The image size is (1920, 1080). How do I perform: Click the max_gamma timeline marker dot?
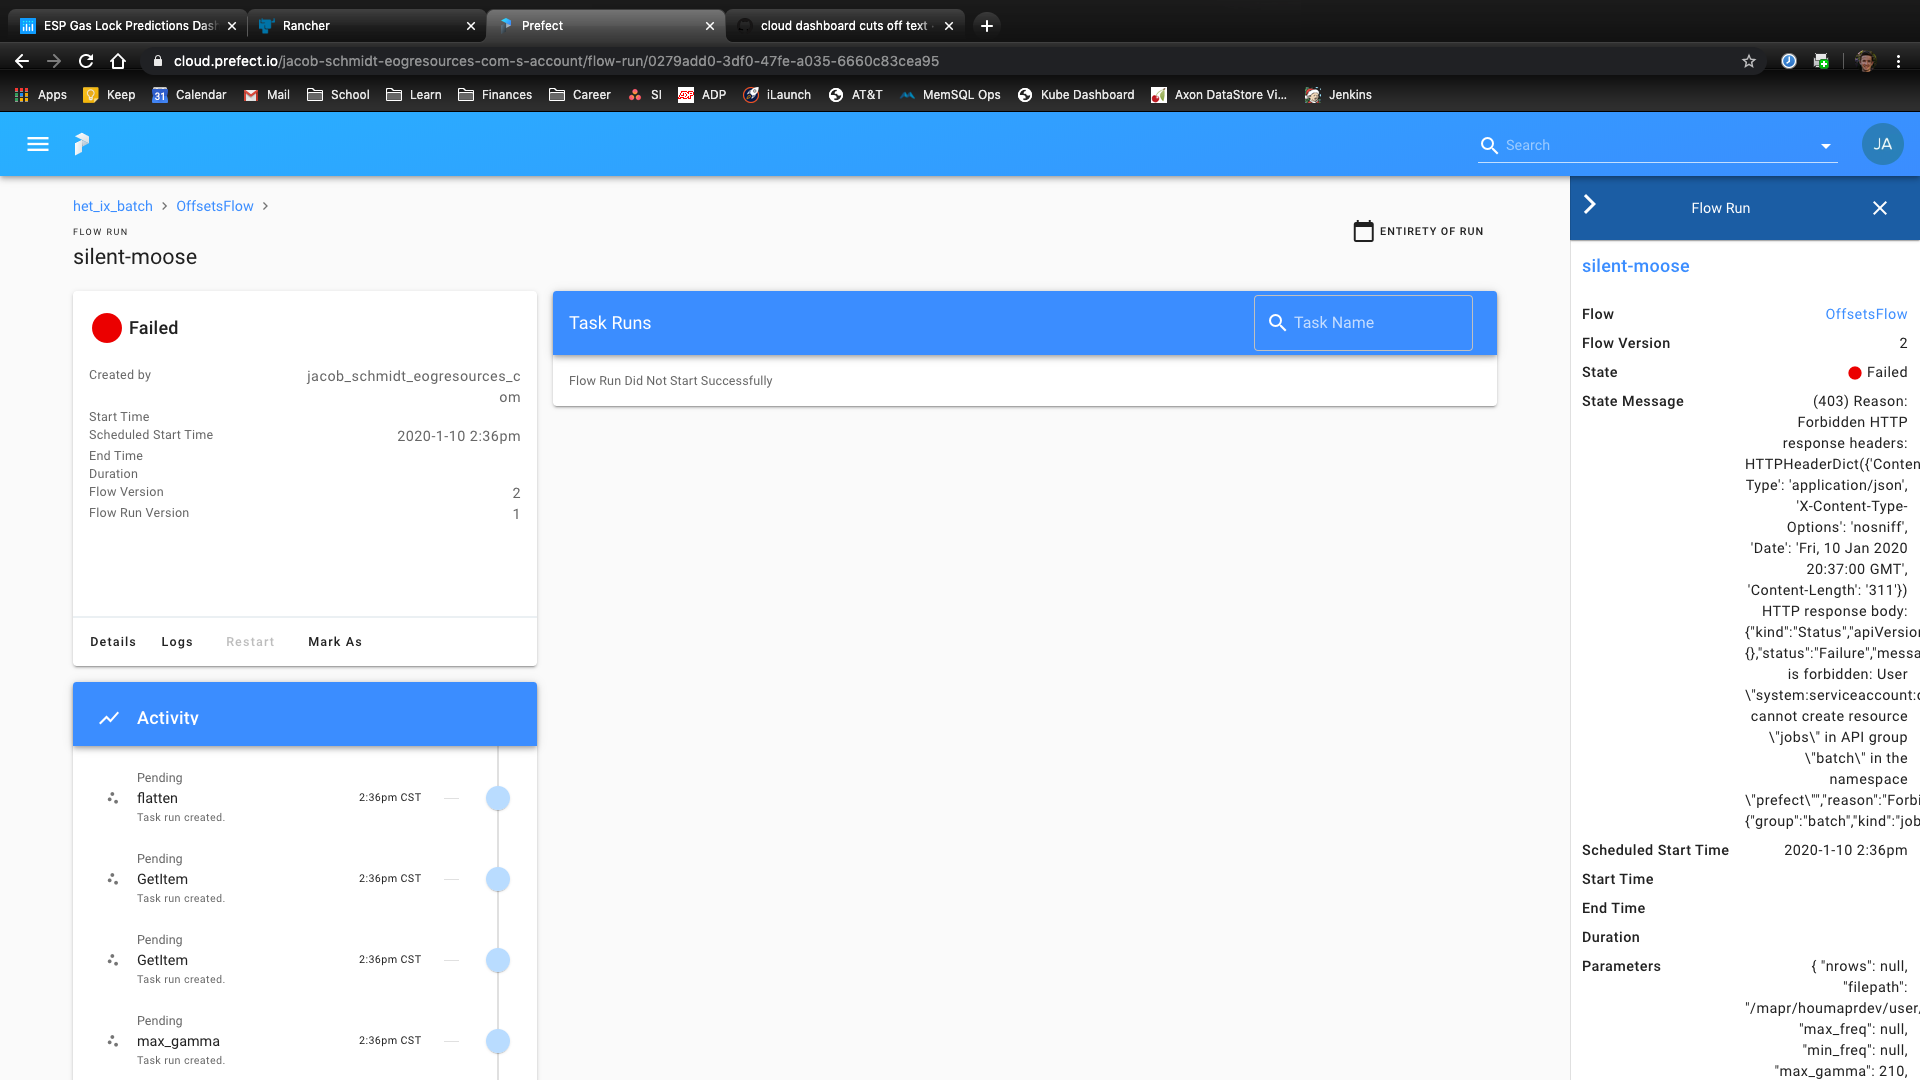[x=498, y=1041]
